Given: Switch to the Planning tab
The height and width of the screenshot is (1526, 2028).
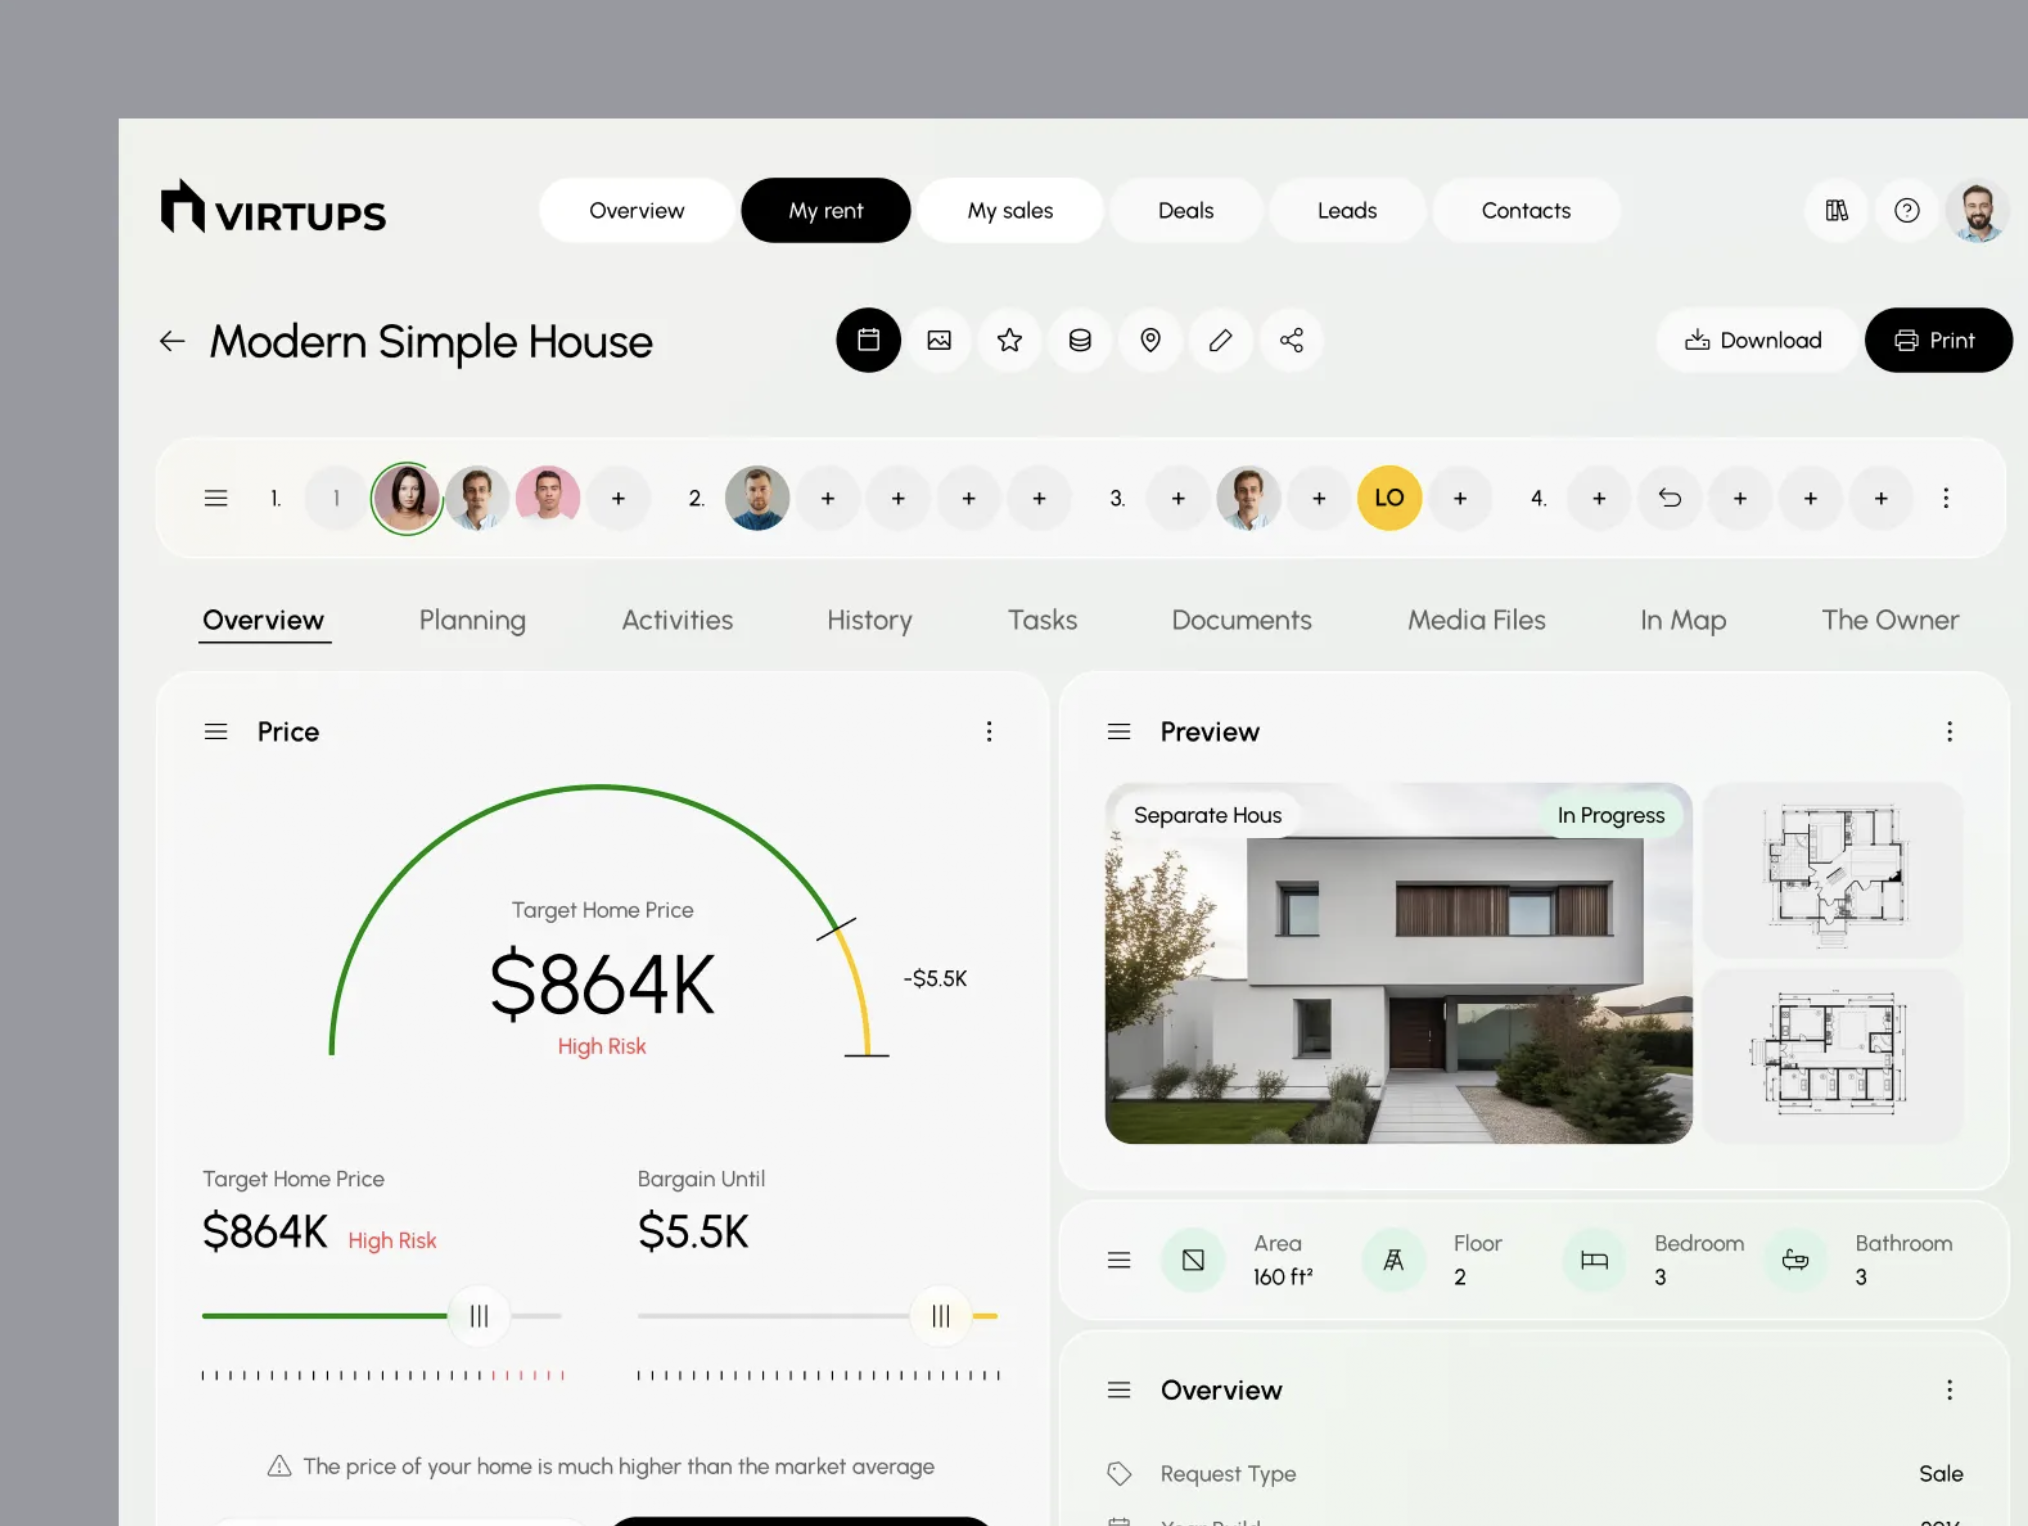Looking at the screenshot, I should (x=472, y=620).
